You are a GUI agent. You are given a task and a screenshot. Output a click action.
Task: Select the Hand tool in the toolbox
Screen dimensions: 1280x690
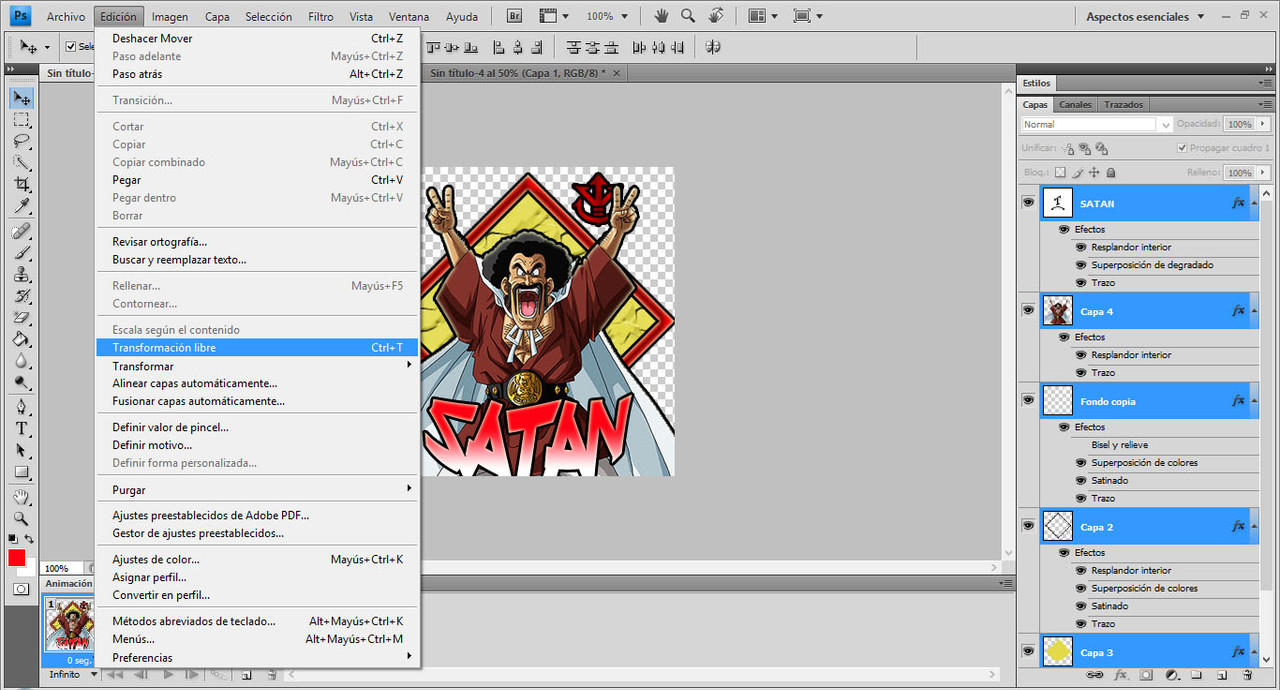coord(21,497)
